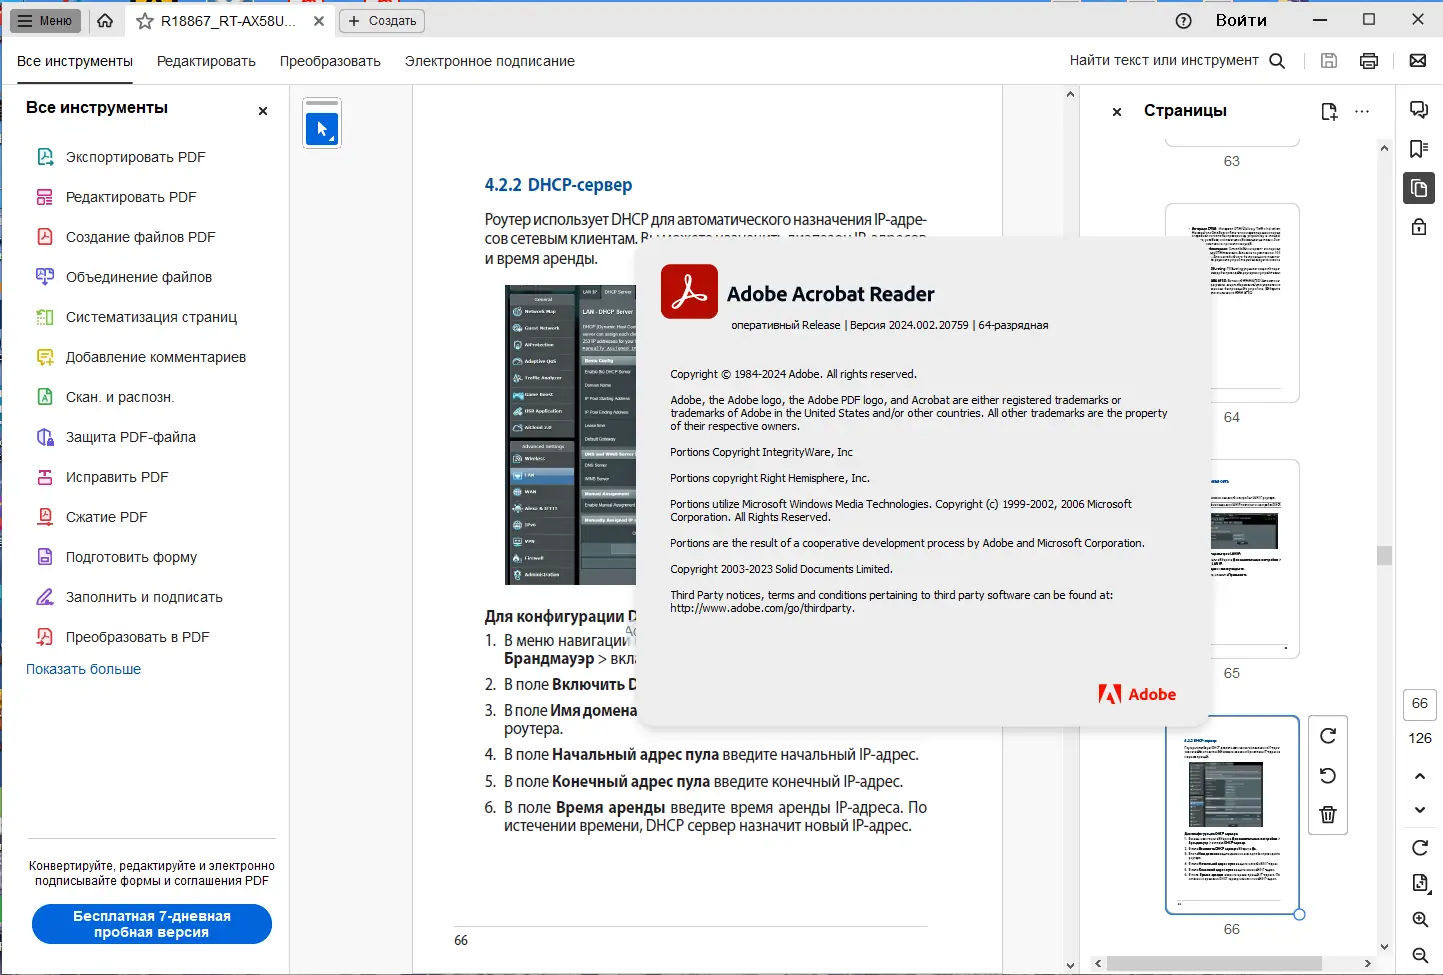Open the Меню hamburger menu

(x=45, y=20)
